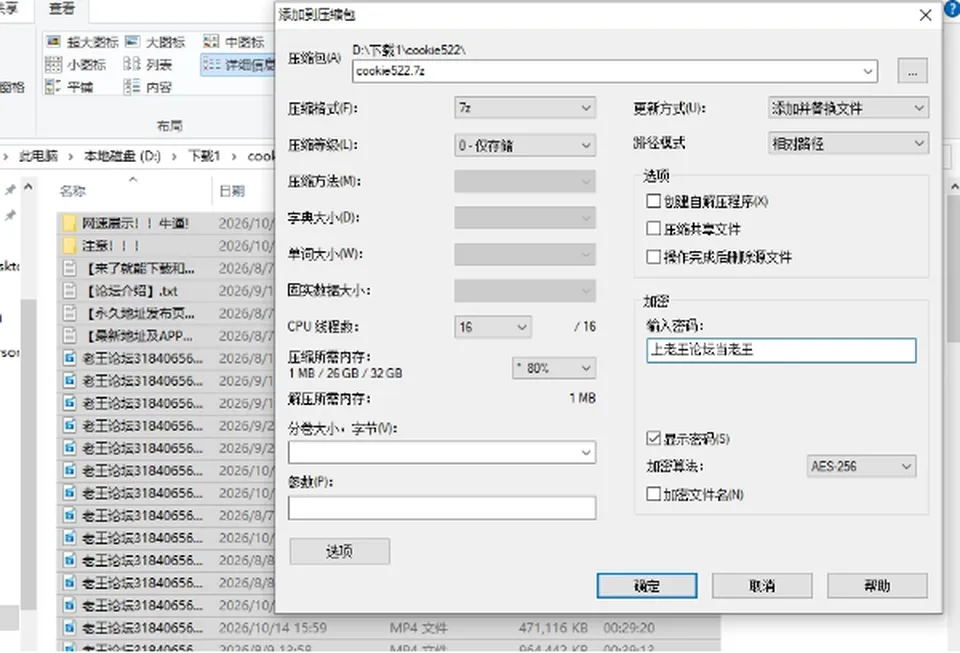Click the folder icon for 网速展示！！牛逼!
The width and height of the screenshot is (960, 653).
tap(70, 223)
